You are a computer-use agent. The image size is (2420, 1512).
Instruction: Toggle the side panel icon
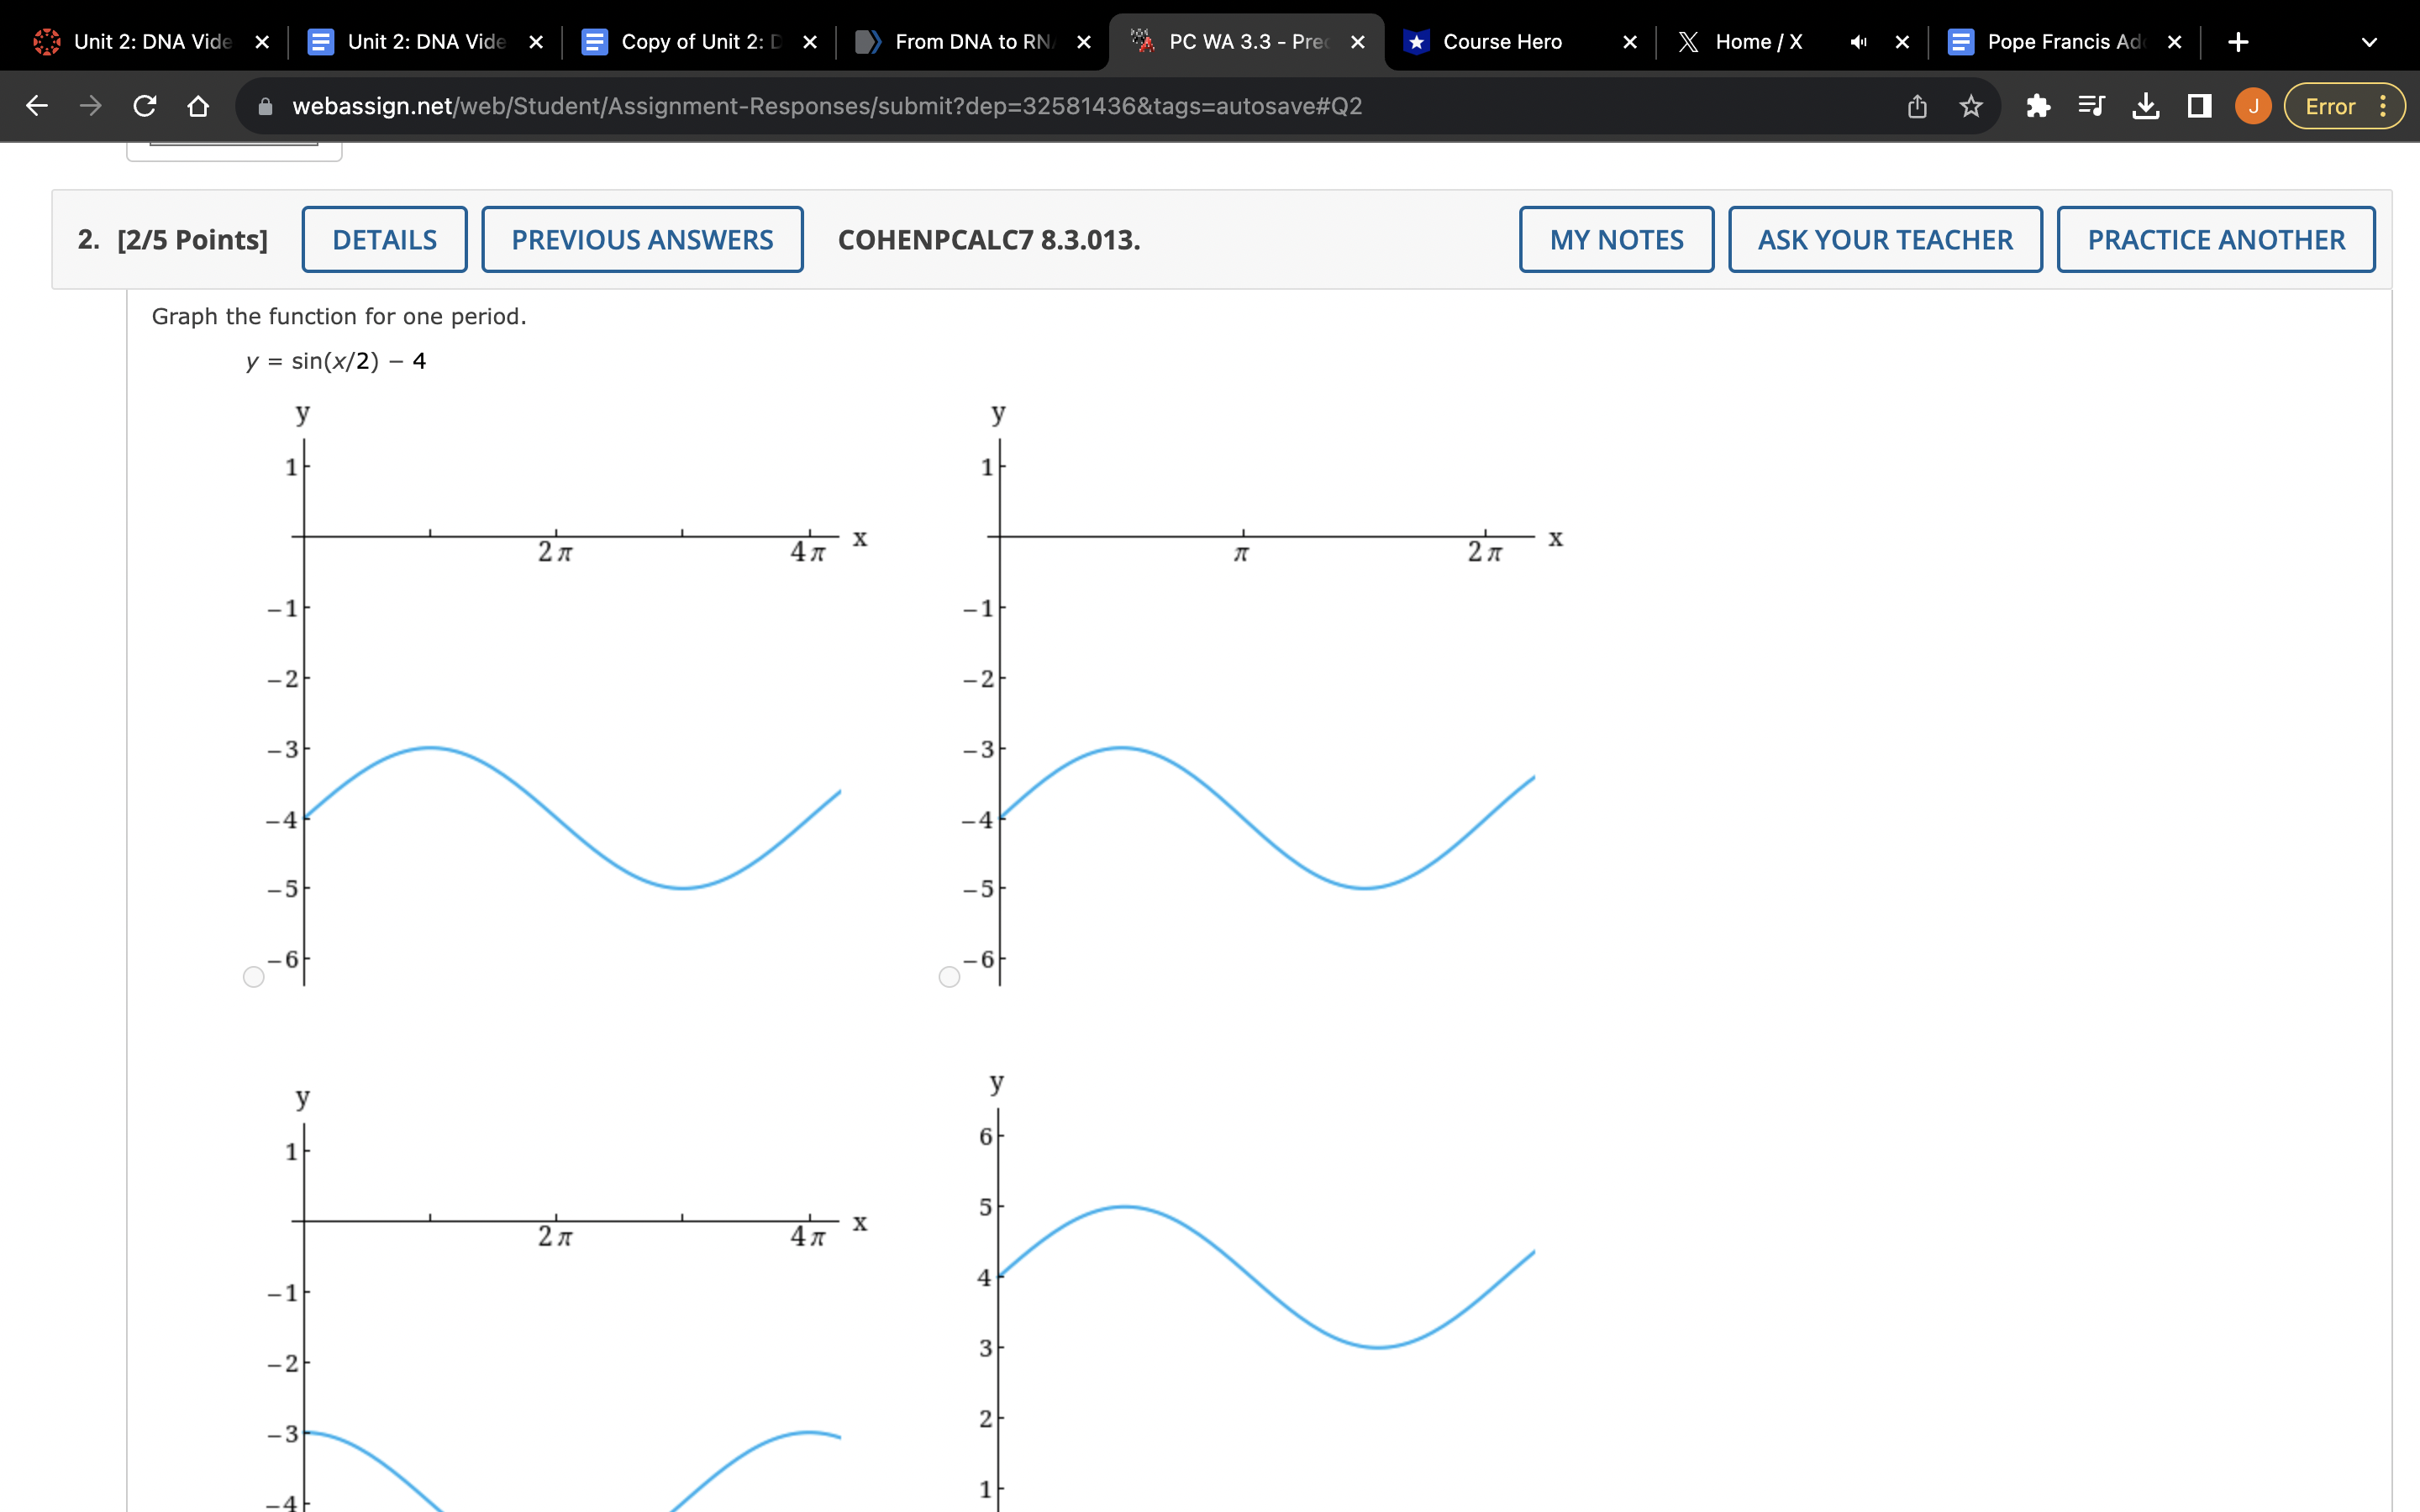click(2199, 106)
